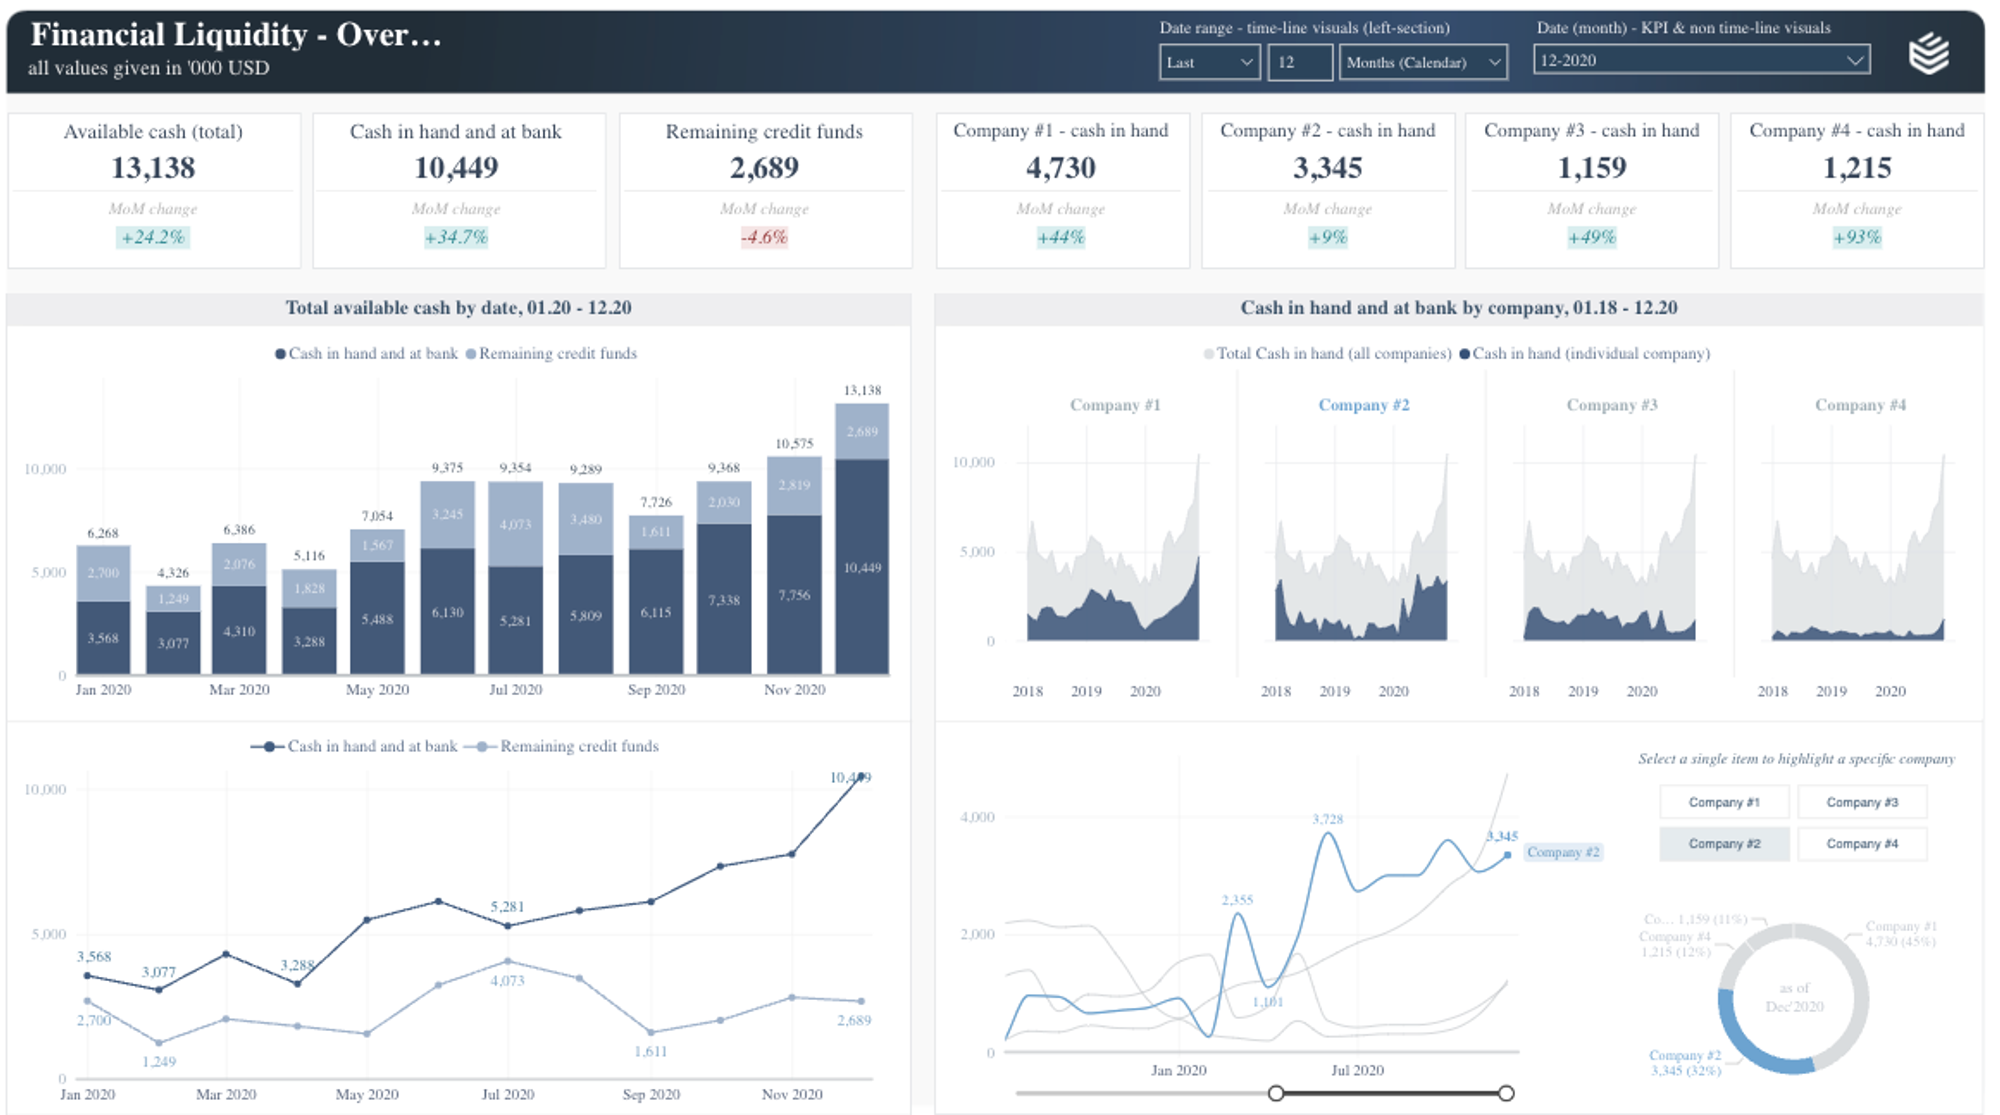This screenshot has height=1115, width=2000.
Task: Select the December 2020 bar showing 13,138
Action: tap(862, 540)
